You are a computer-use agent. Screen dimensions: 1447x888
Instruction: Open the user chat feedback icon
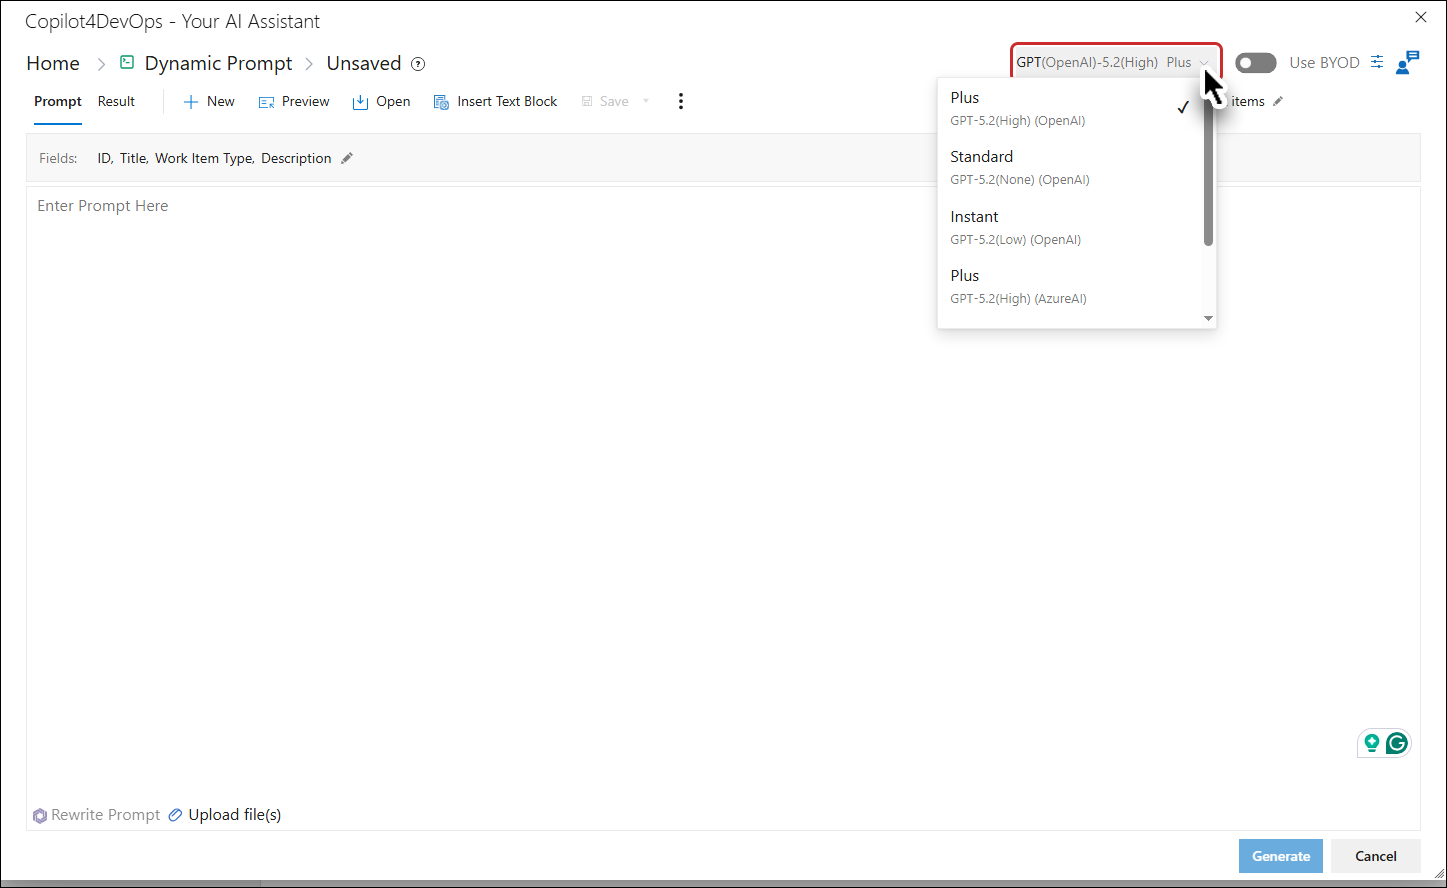1408,62
